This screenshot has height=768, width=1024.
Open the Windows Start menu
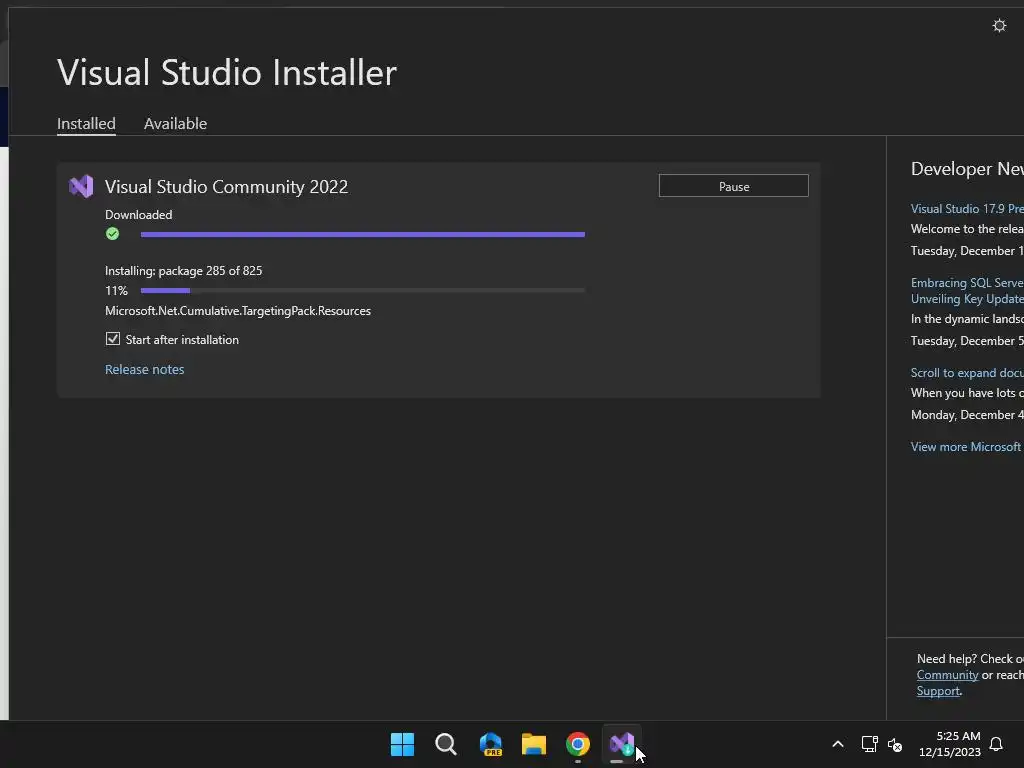(402, 744)
